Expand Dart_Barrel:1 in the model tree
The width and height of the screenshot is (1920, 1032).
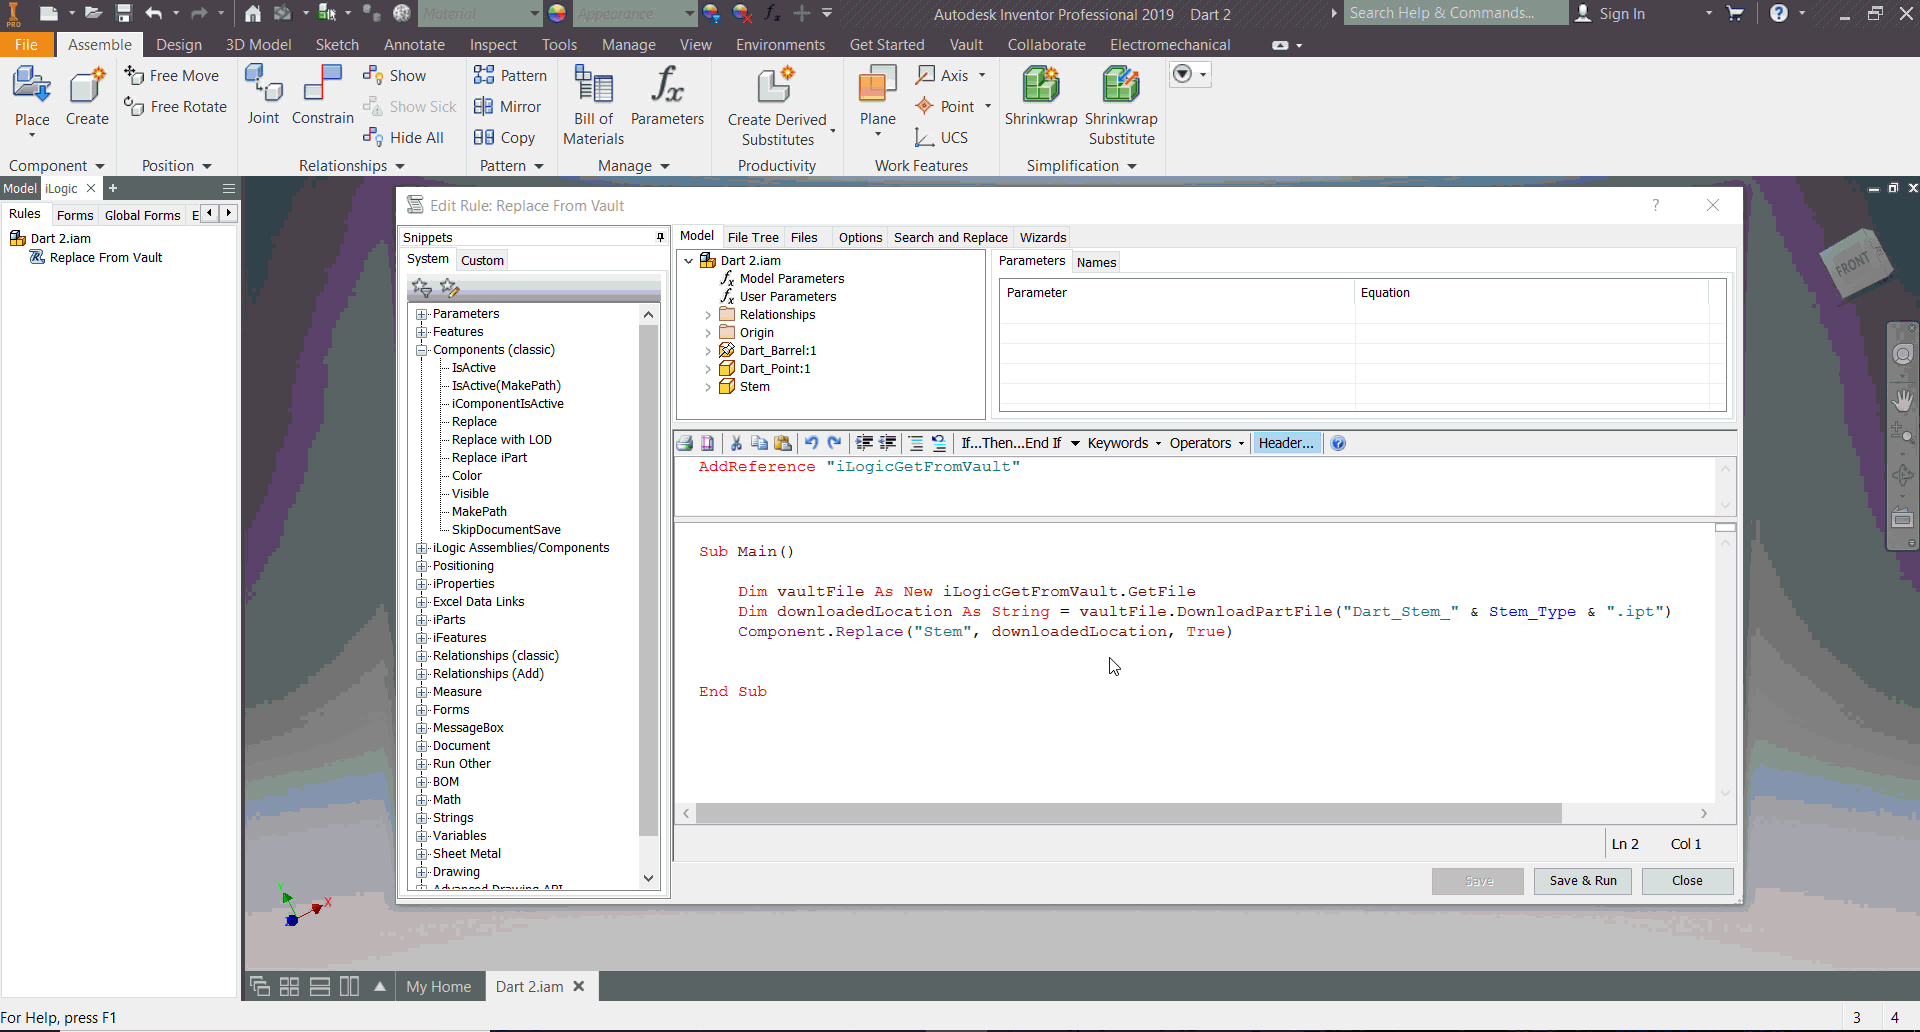(x=708, y=351)
